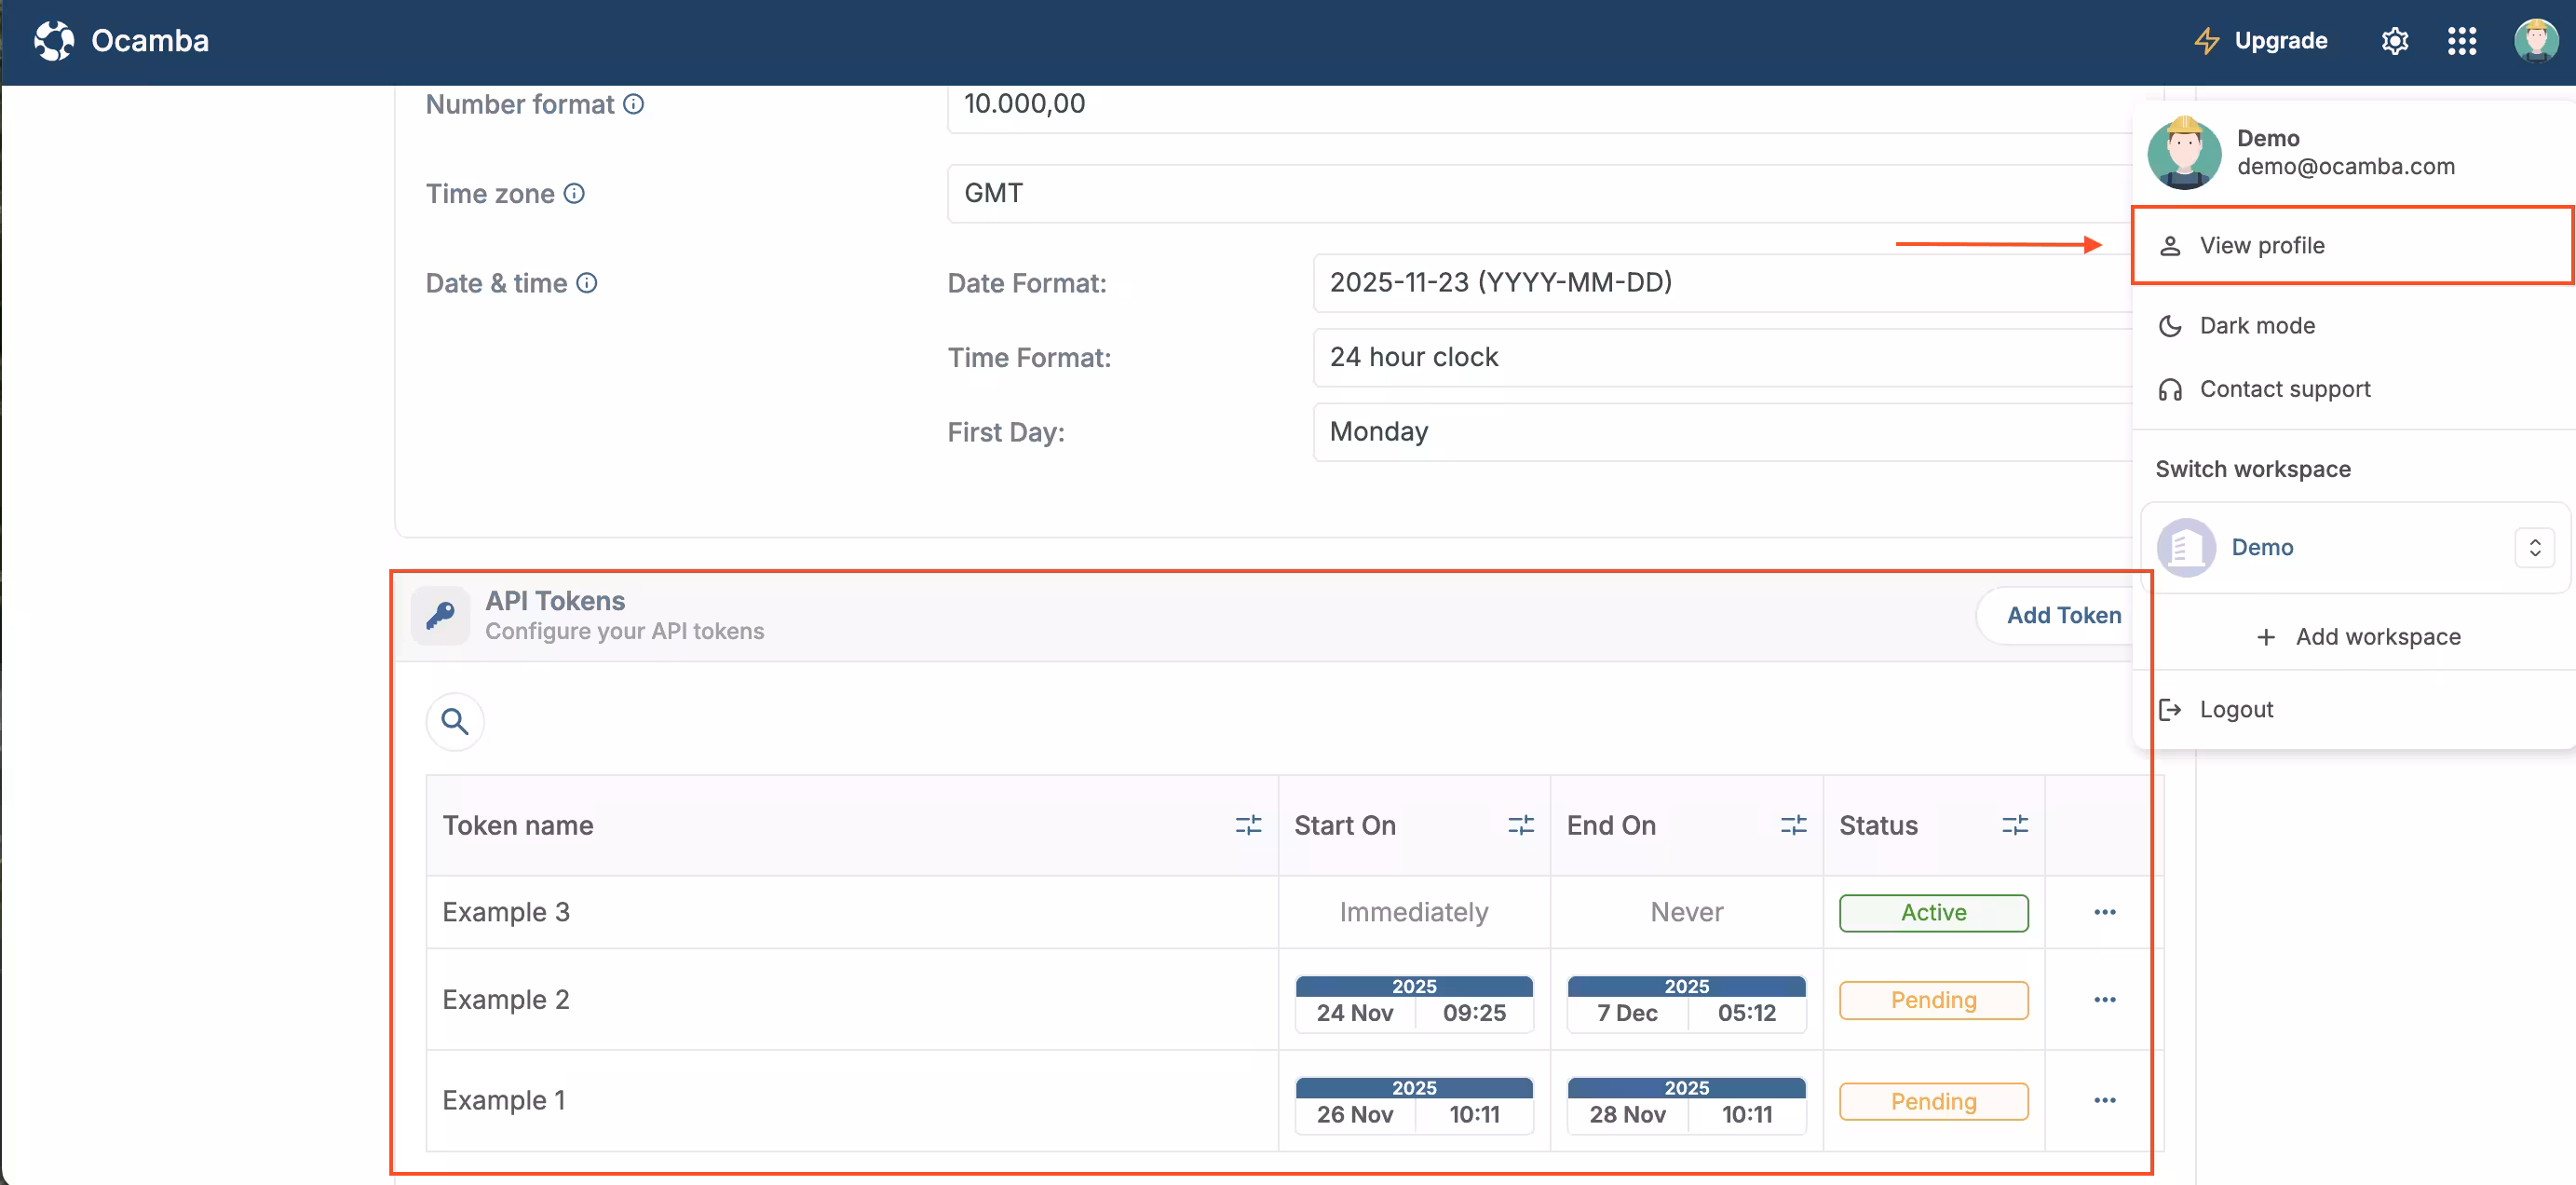
Task: Click the settings gear icon in header
Action: (2394, 41)
